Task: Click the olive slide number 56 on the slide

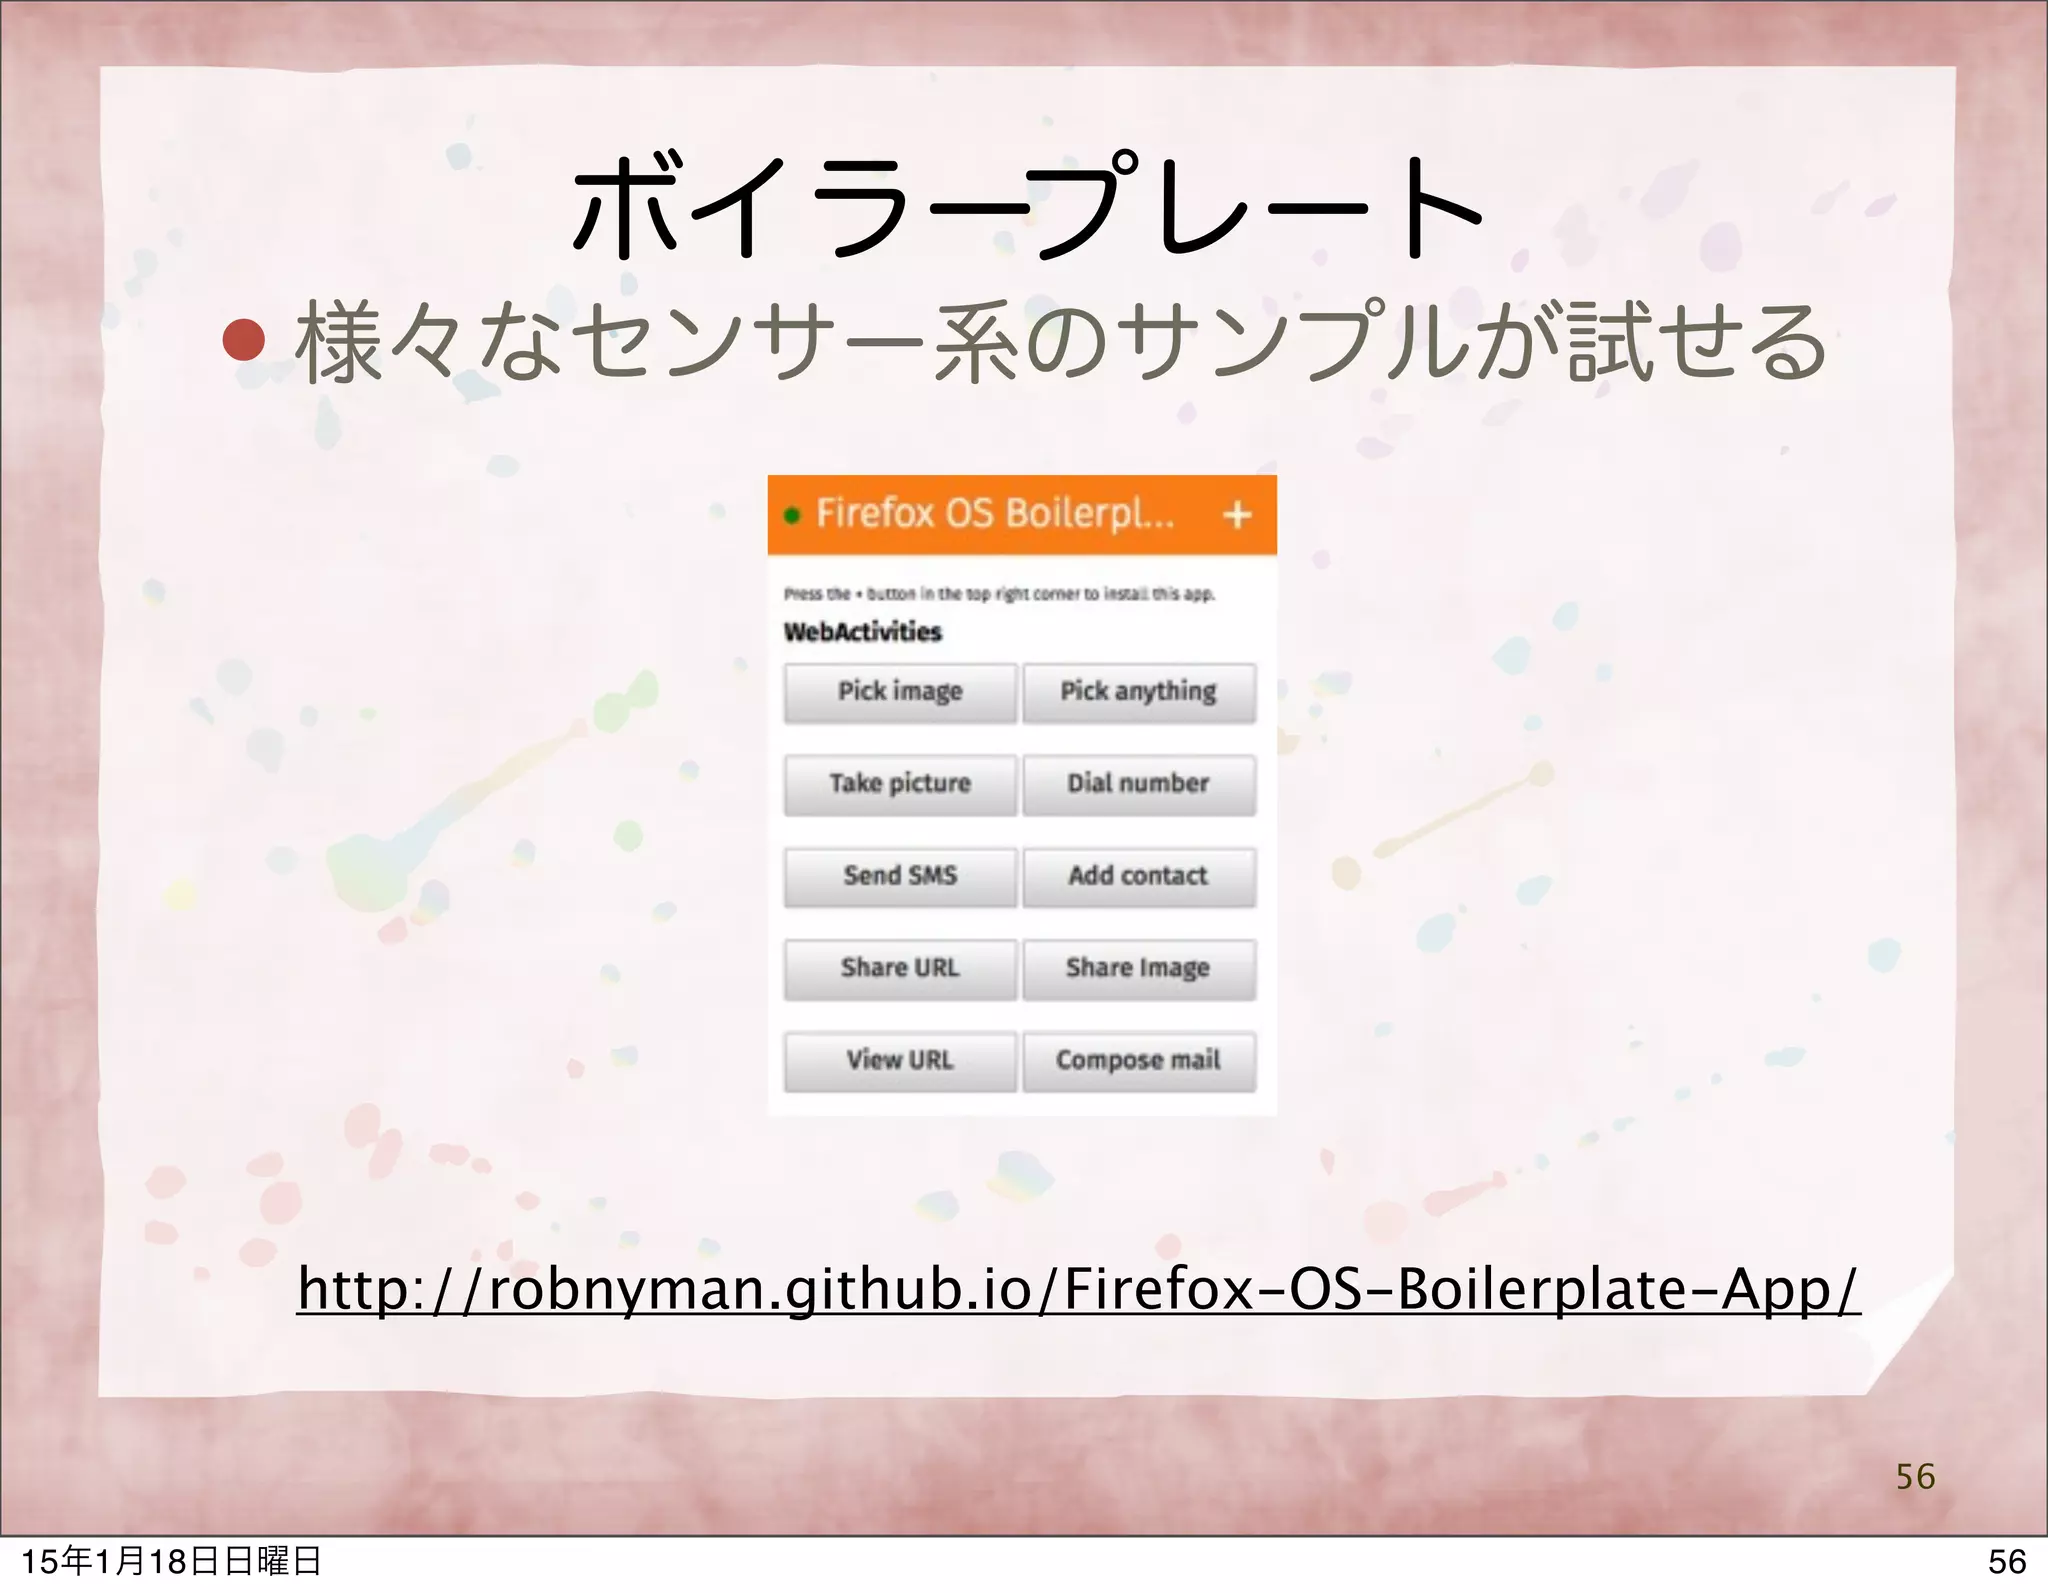Action: (1915, 1477)
